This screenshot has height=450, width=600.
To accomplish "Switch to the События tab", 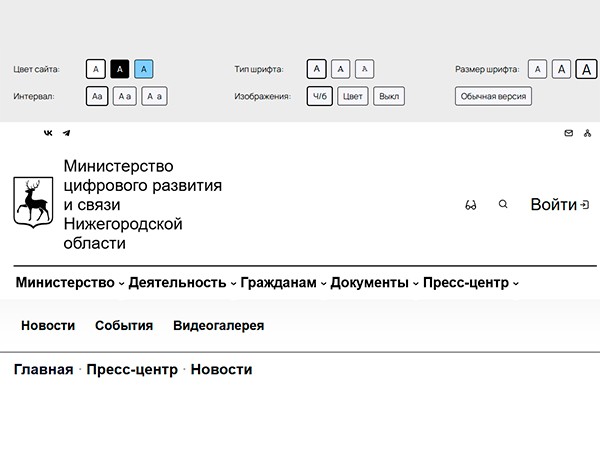I will 124,326.
